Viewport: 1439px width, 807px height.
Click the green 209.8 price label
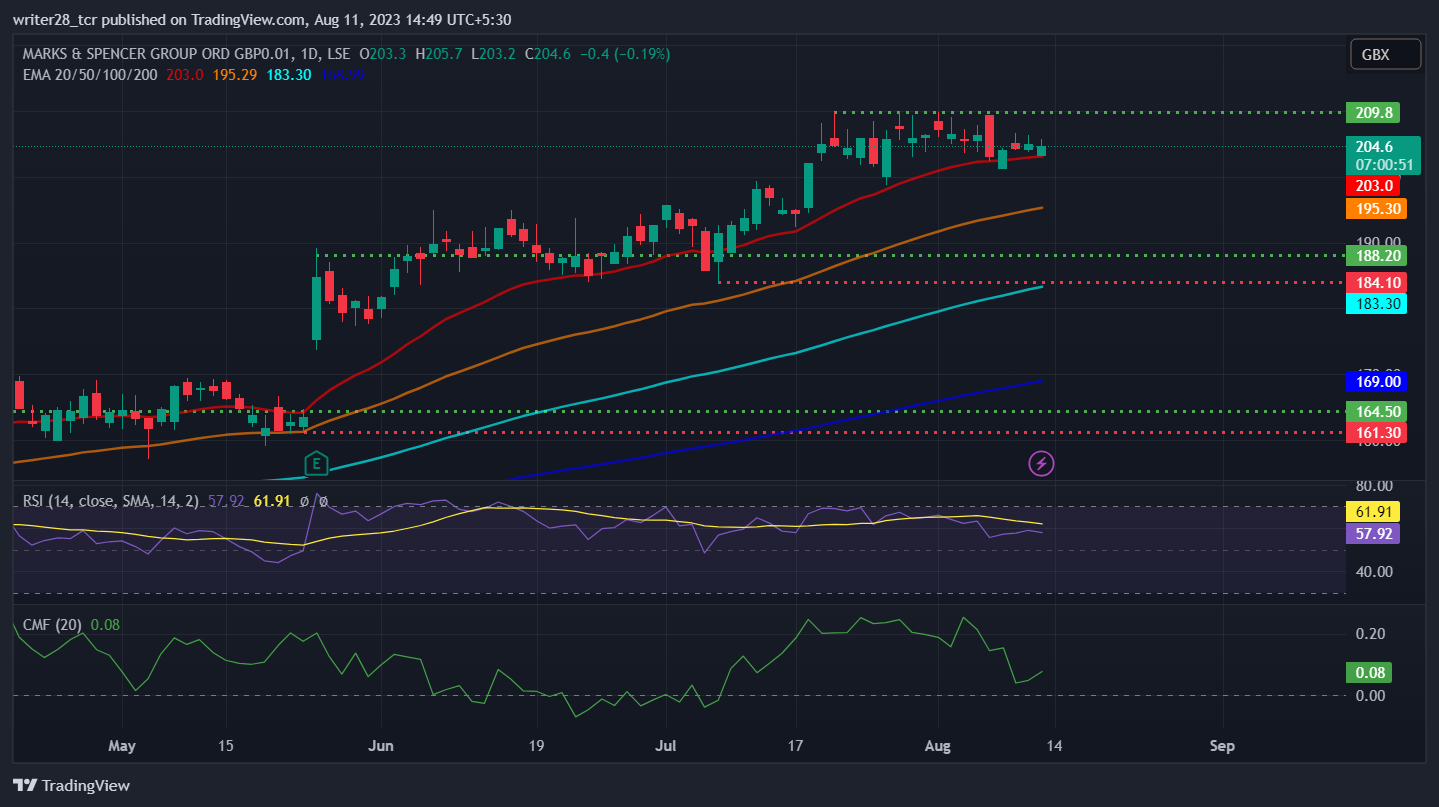(x=1372, y=113)
